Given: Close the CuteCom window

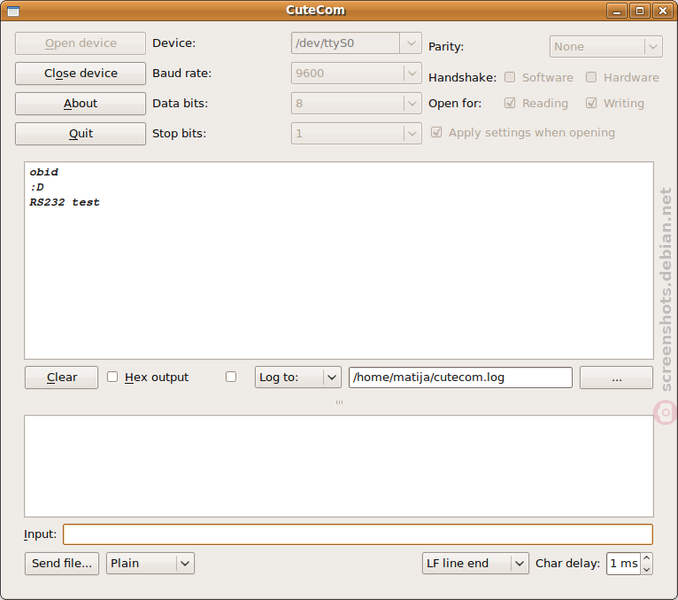Looking at the screenshot, I should click(x=662, y=11).
